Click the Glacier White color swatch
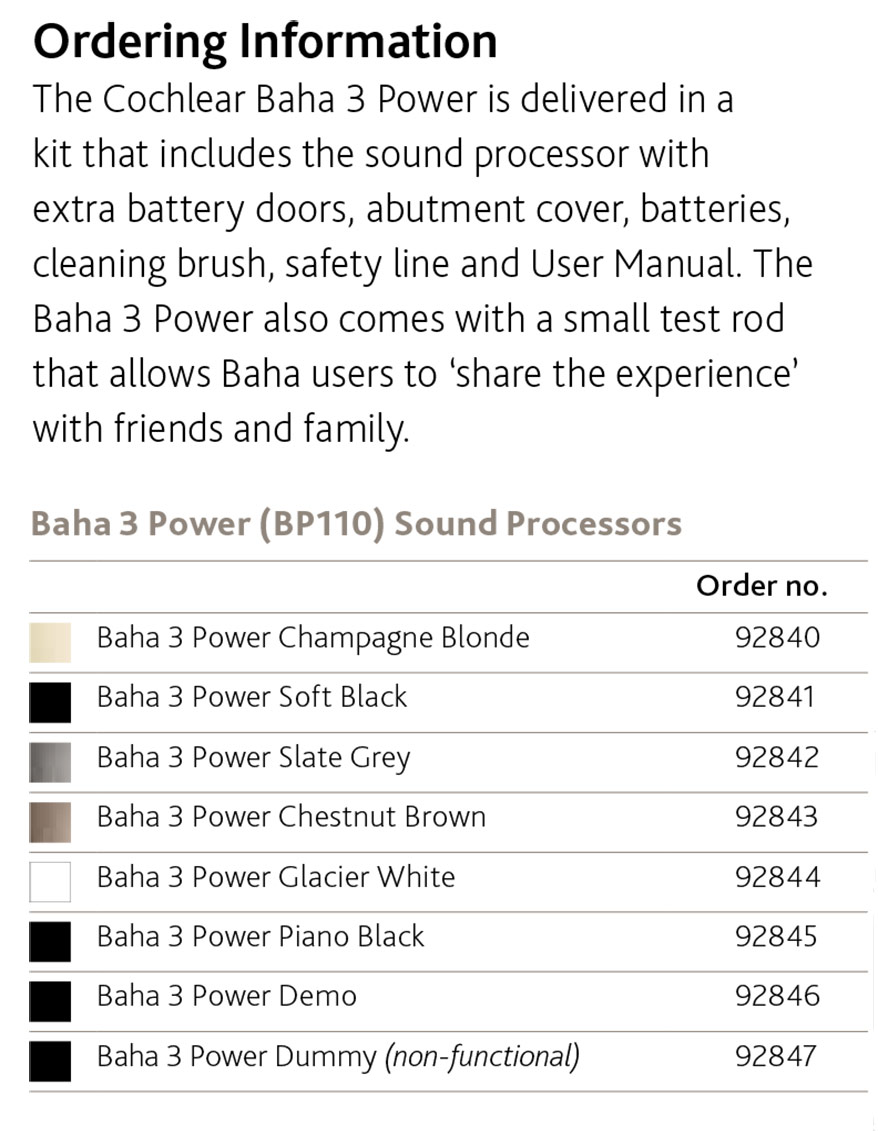The width and height of the screenshot is (878, 1131). (50, 882)
